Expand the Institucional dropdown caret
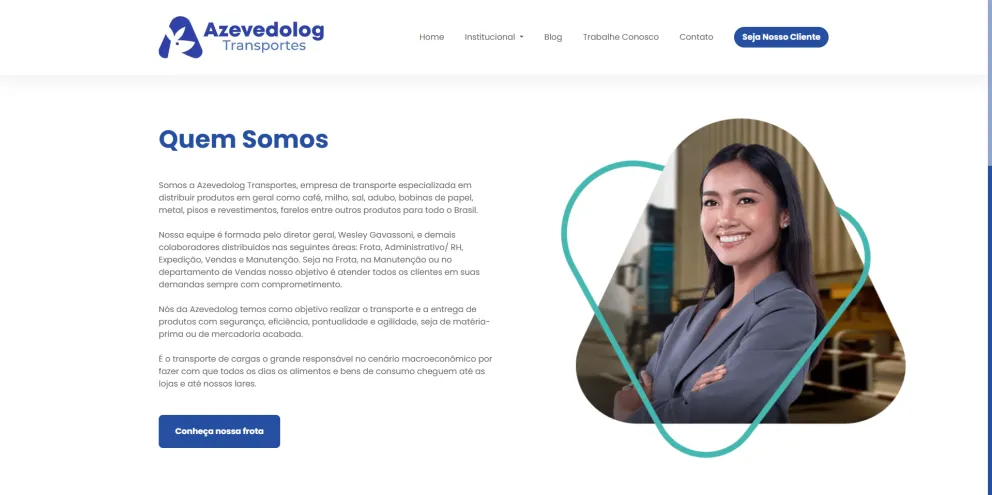The image size is (992, 495). [521, 37]
